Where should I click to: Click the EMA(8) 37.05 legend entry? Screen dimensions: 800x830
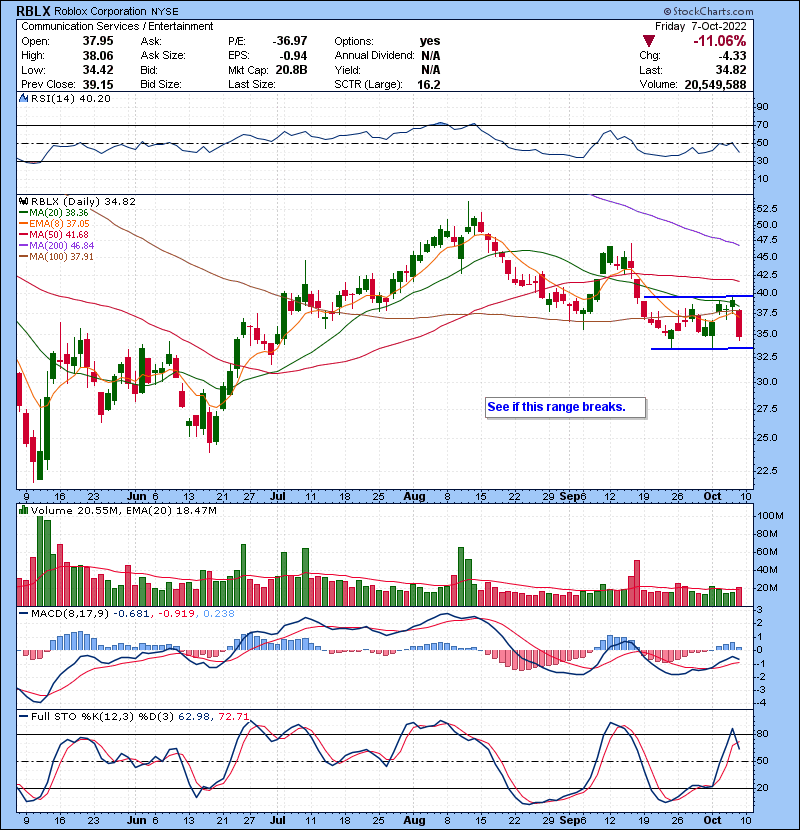tap(55, 224)
